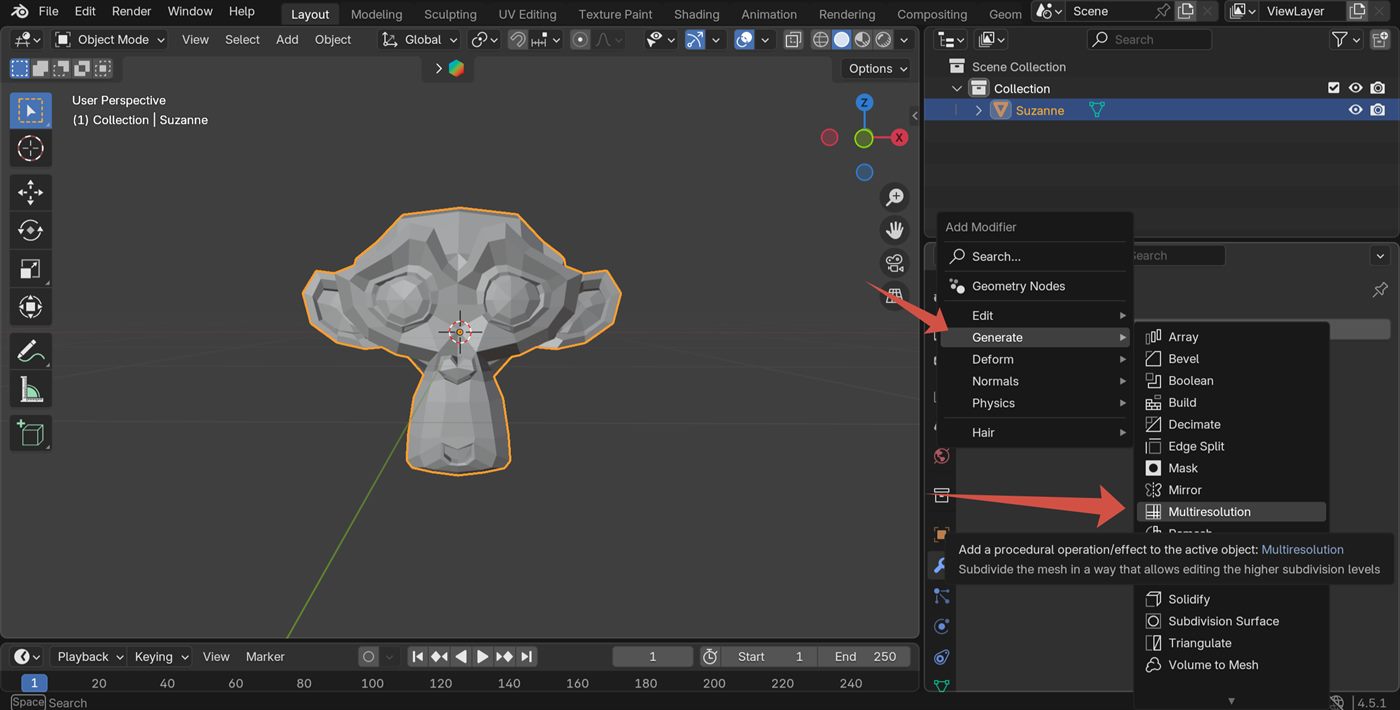Toggle the camera view icon
The height and width of the screenshot is (710, 1400).
click(894, 263)
